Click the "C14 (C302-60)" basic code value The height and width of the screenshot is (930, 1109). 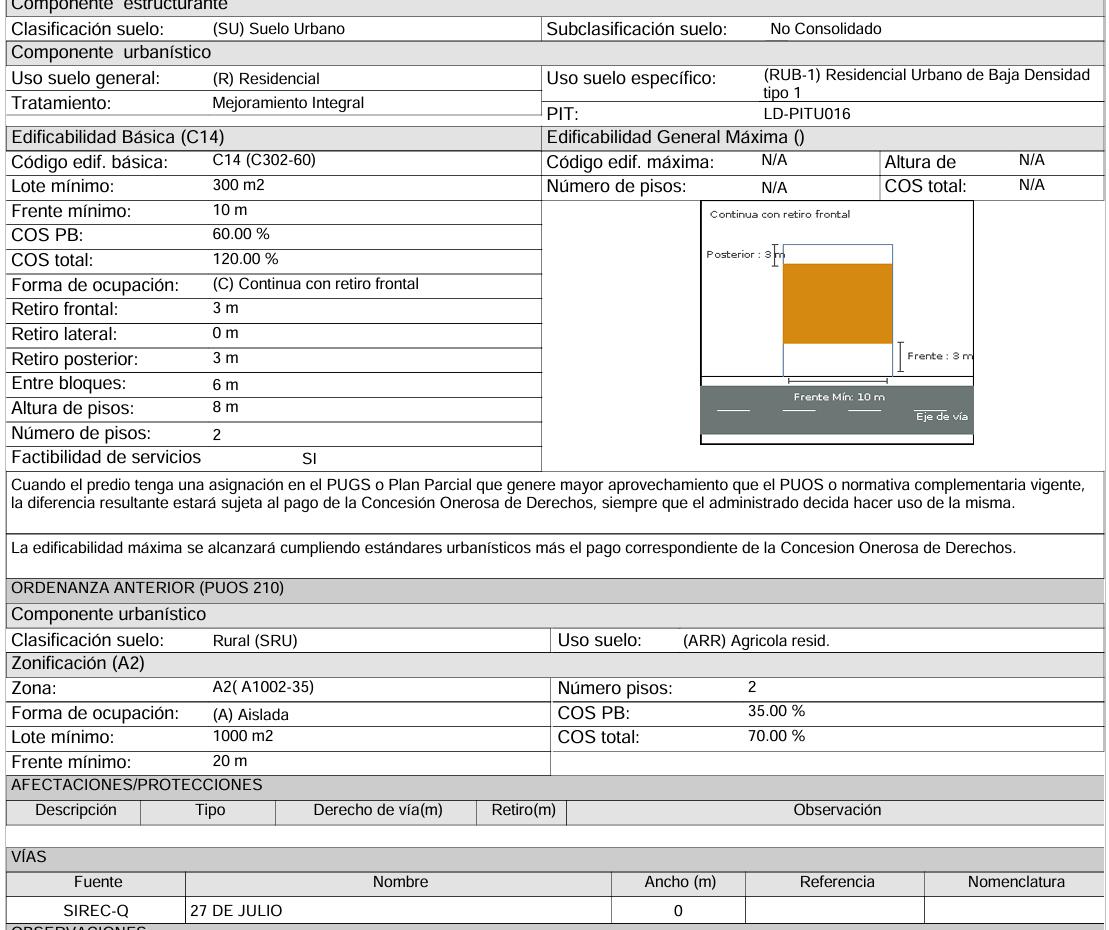(264, 160)
